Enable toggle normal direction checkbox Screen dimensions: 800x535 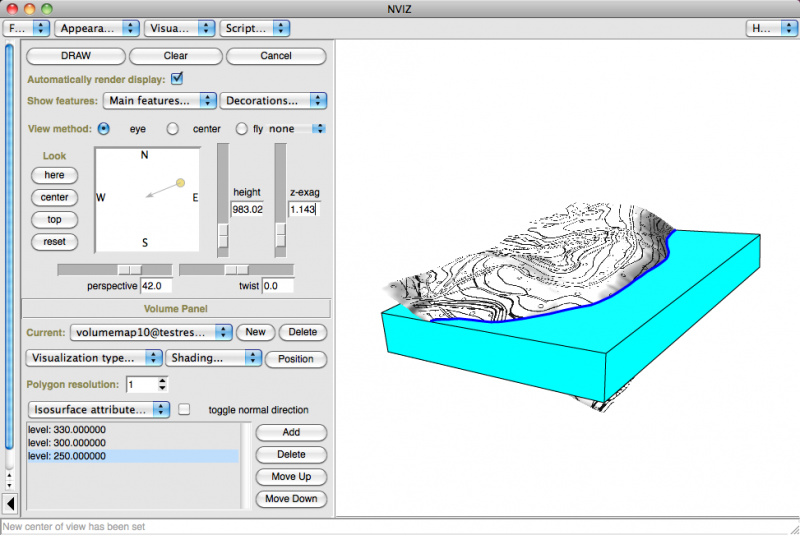click(x=184, y=409)
